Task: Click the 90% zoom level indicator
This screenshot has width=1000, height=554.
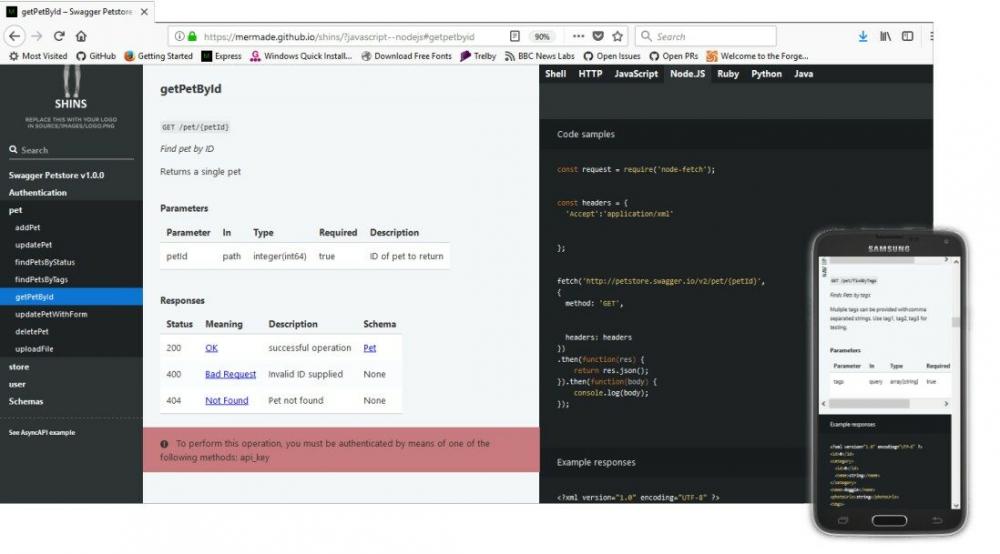Action: pyautogui.click(x=543, y=36)
